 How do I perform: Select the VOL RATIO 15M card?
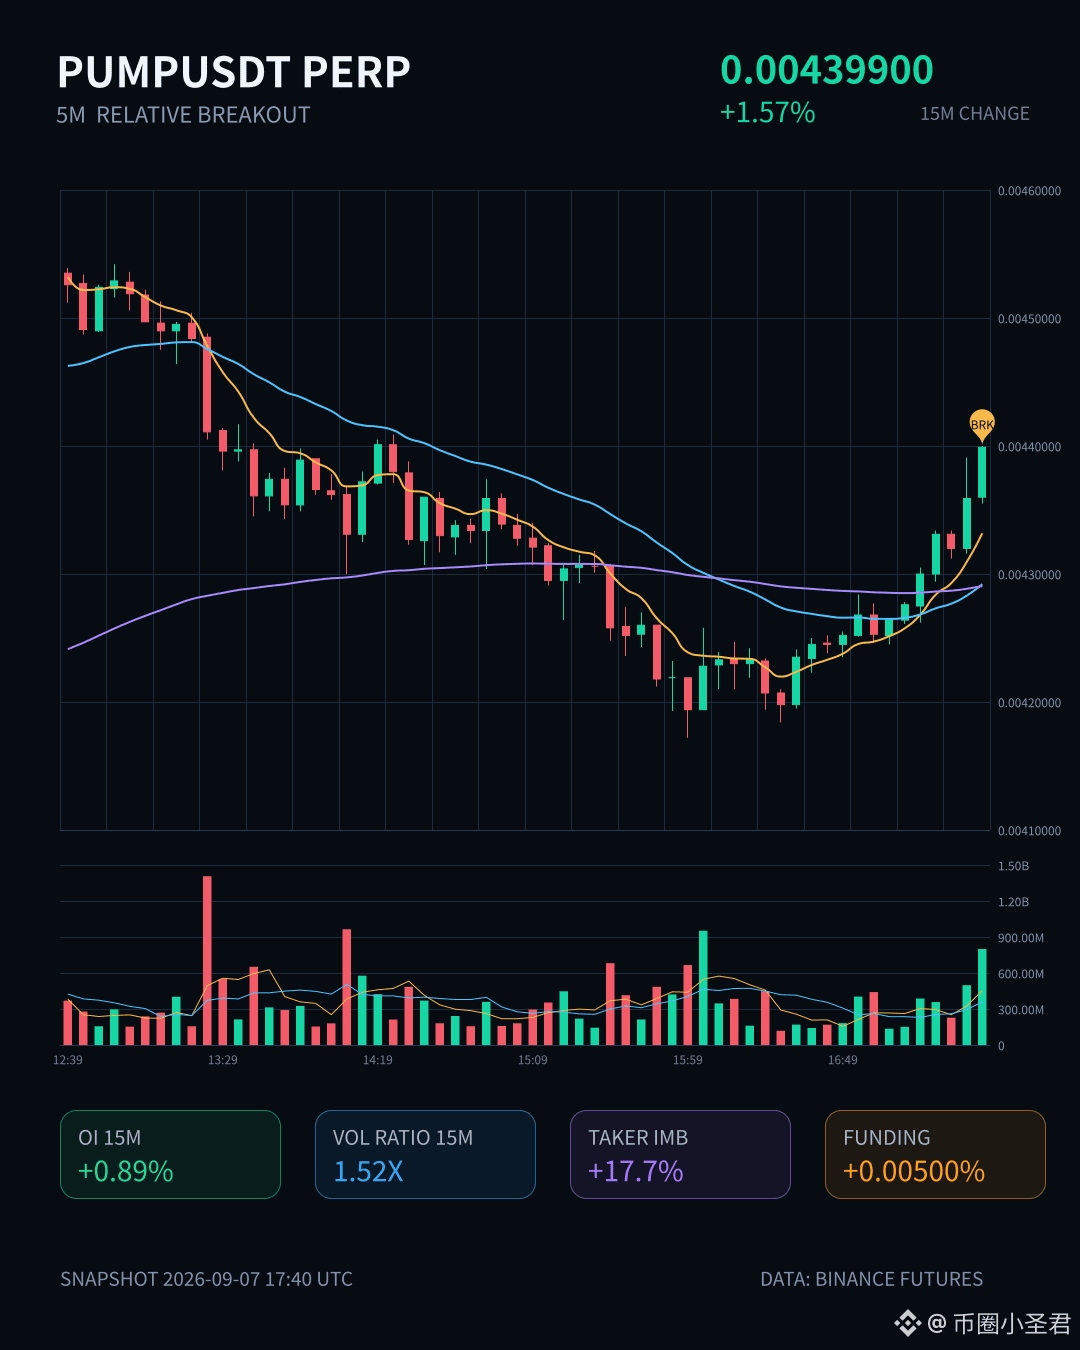click(425, 1154)
